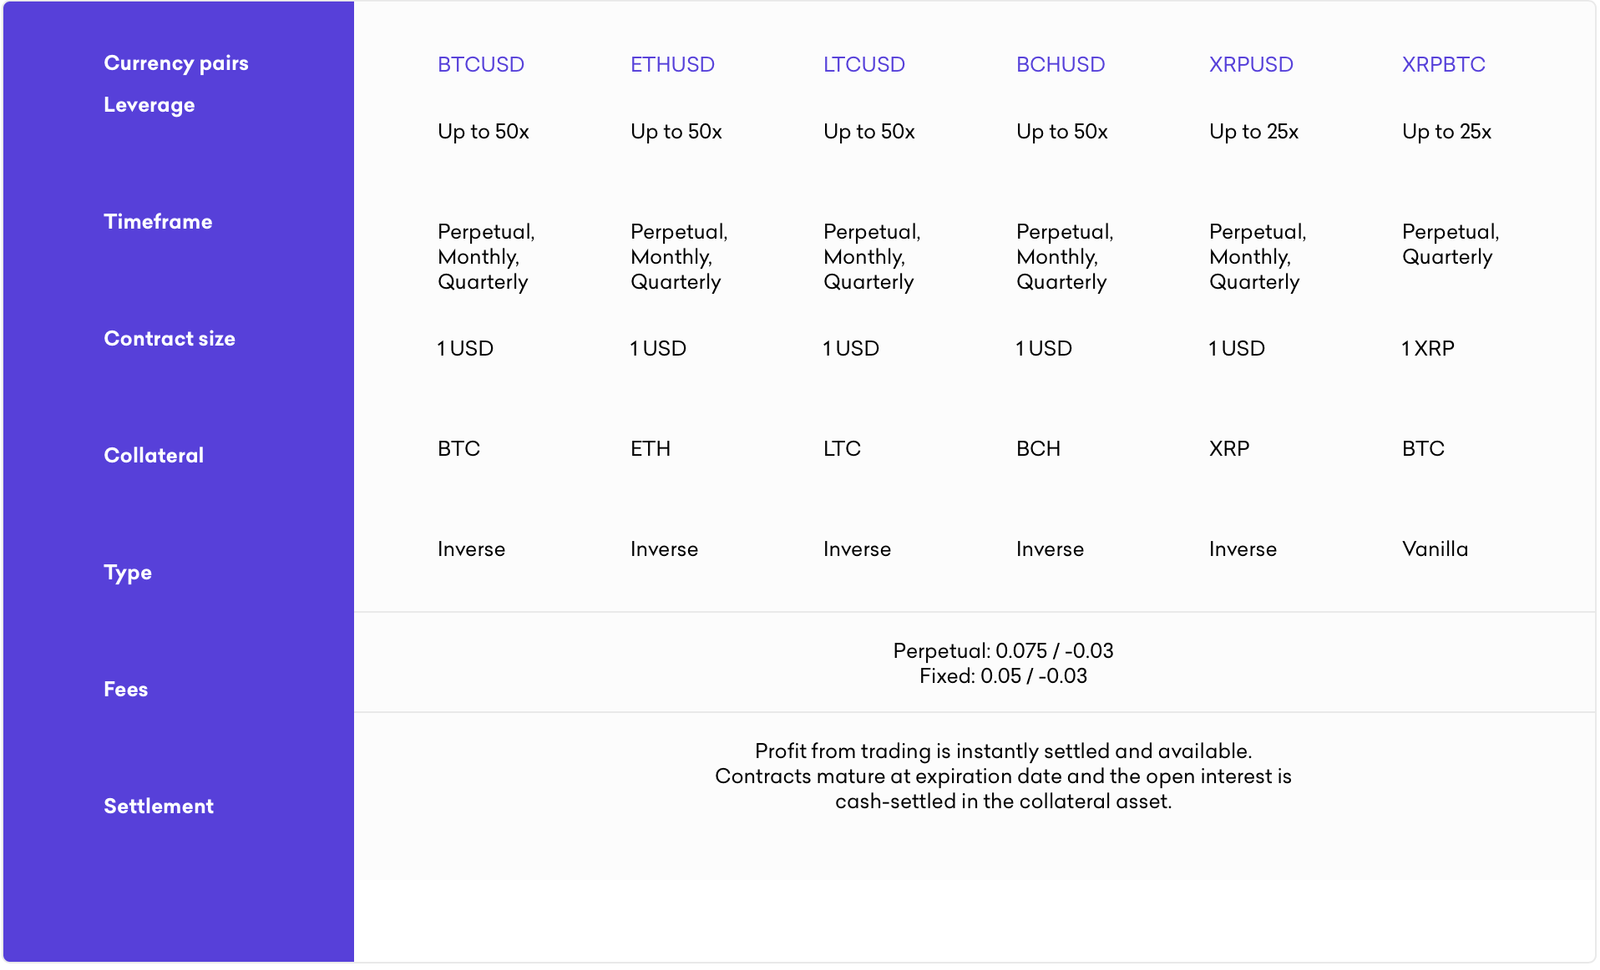This screenshot has width=1600, height=970.
Task: Open the ETHUSD currency pair link
Action: (672, 65)
